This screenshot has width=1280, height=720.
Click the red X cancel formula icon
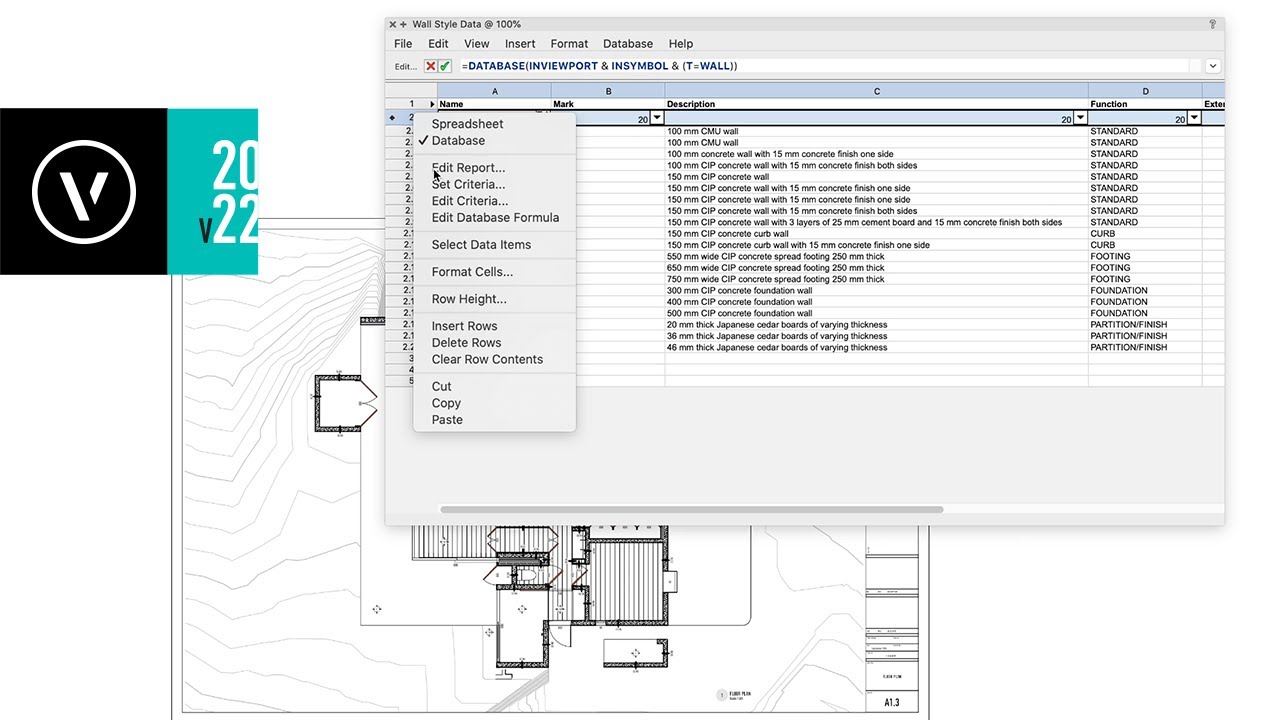pos(431,66)
